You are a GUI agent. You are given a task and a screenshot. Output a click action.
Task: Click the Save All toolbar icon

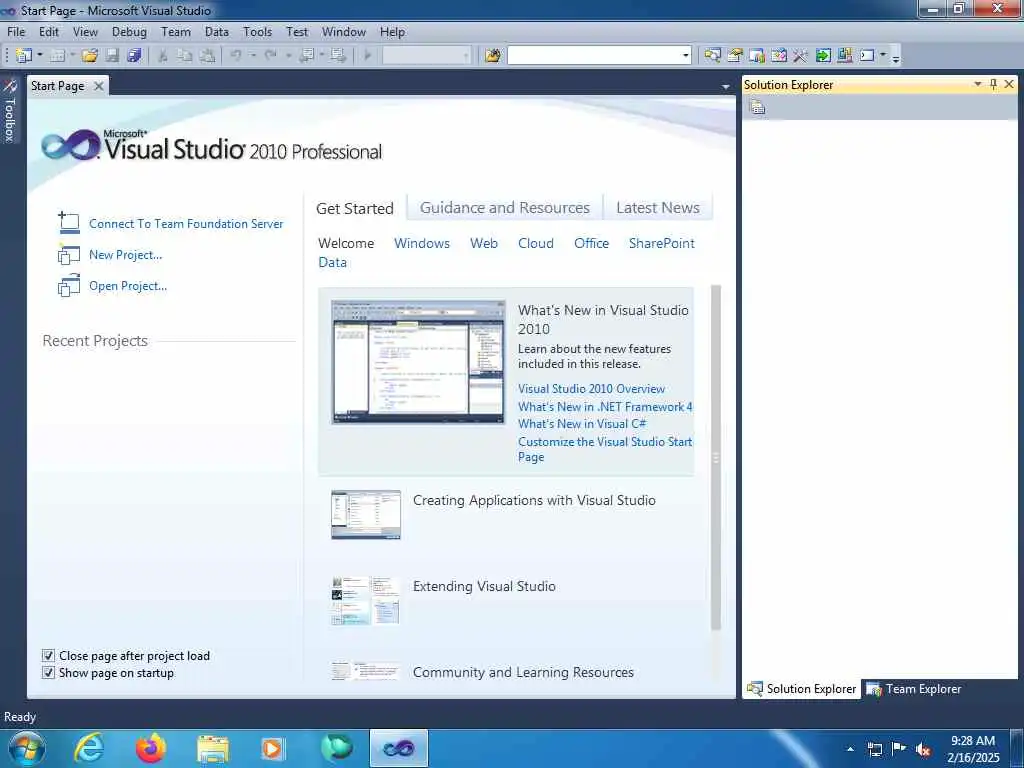pos(135,56)
